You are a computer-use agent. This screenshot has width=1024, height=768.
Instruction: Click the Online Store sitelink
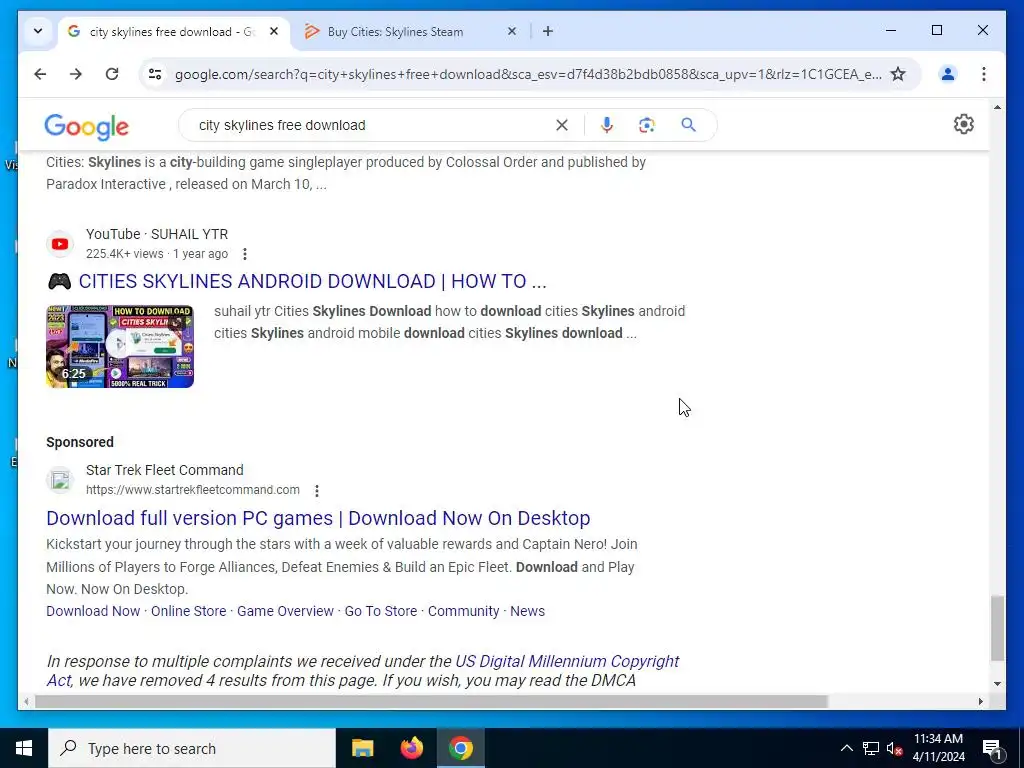(x=189, y=611)
